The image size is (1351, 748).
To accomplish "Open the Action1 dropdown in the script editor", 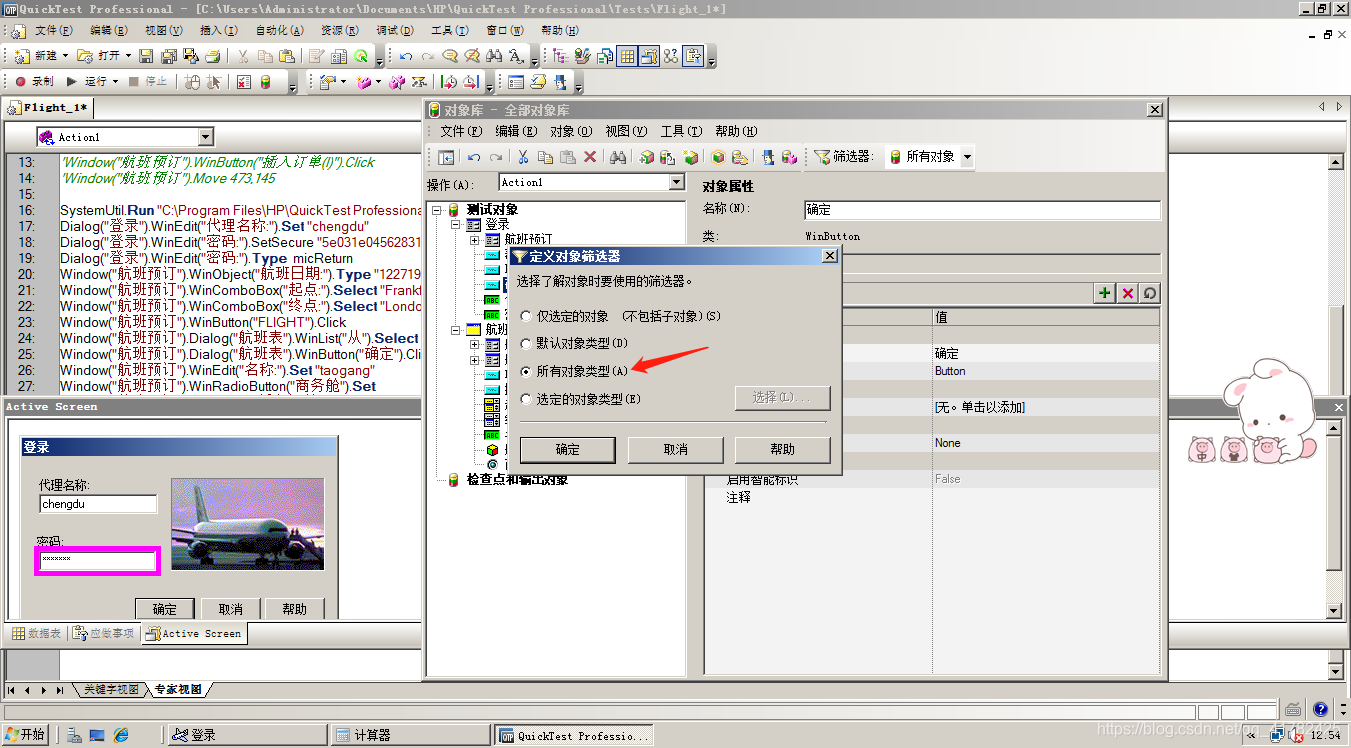I will [206, 137].
